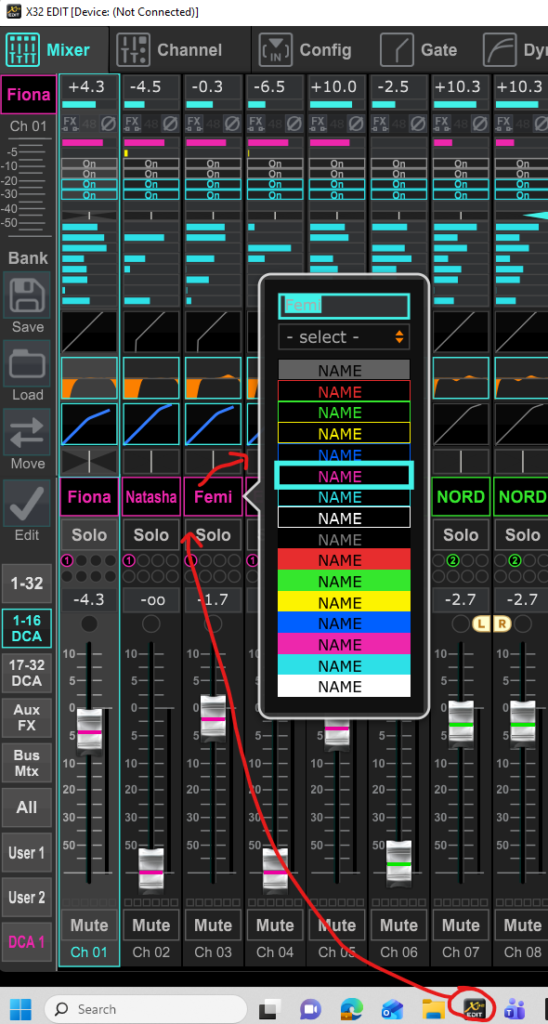Select the DCA 1 button
Viewport: 548px width, 1024px height.
point(27,942)
